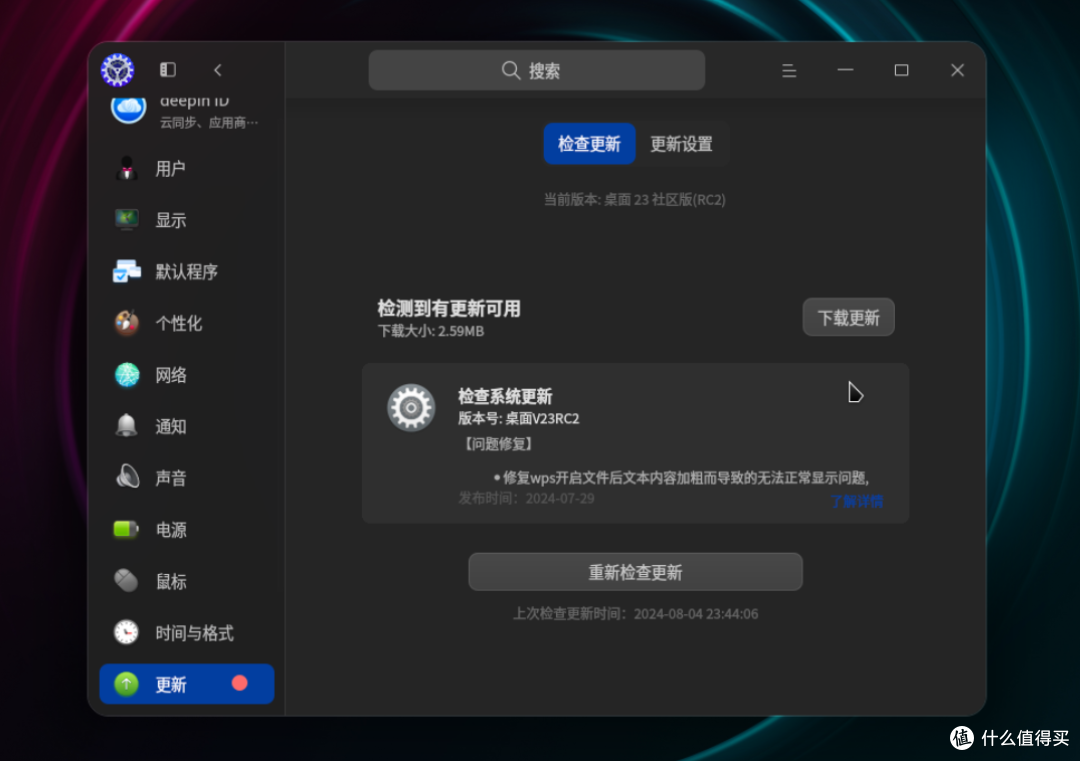Viewport: 1080px width, 761px height.
Task: Click the 个性化 palette icon
Action: click(127, 323)
